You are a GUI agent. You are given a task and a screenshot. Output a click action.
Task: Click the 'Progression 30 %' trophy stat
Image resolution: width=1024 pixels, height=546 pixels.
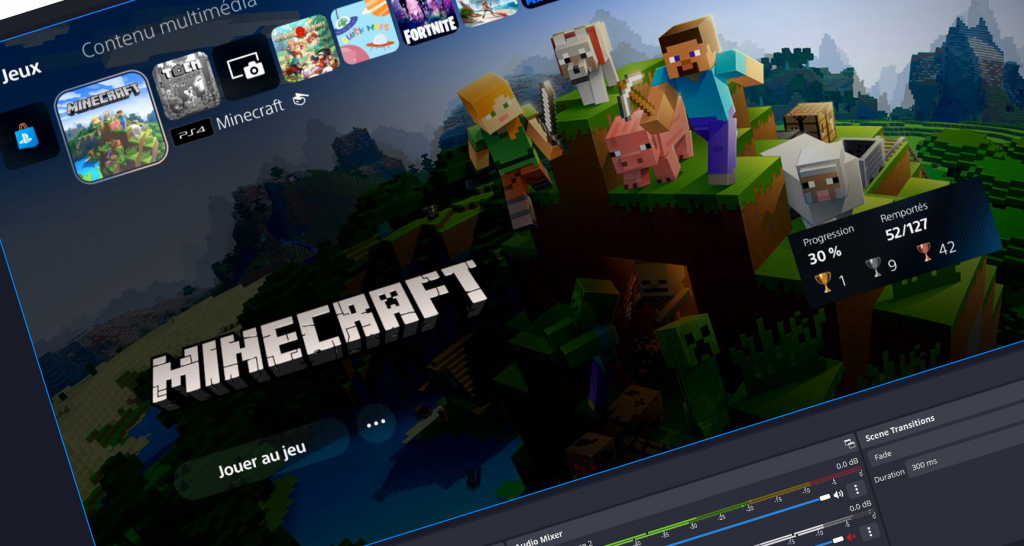(x=828, y=245)
